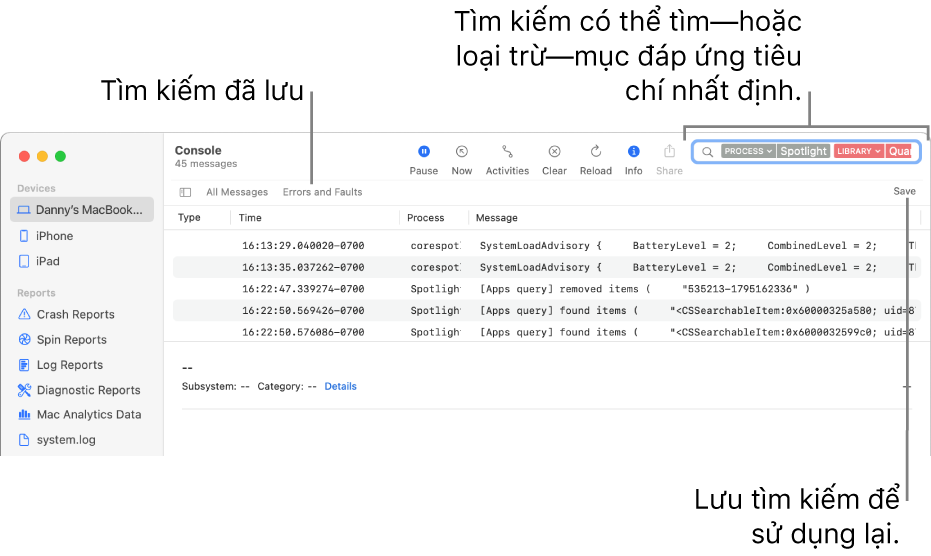Open the PROCESS filter dropdown
This screenshot has width=931, height=556.
pyautogui.click(x=748, y=151)
